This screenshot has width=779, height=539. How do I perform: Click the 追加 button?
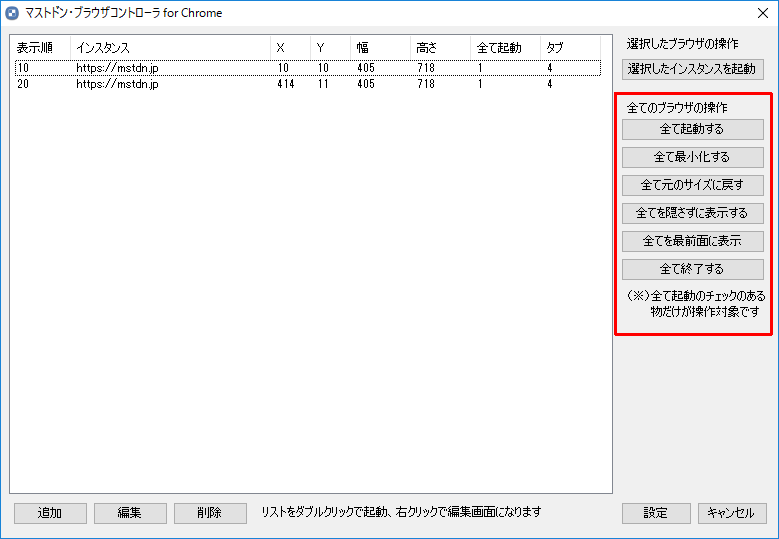50,513
